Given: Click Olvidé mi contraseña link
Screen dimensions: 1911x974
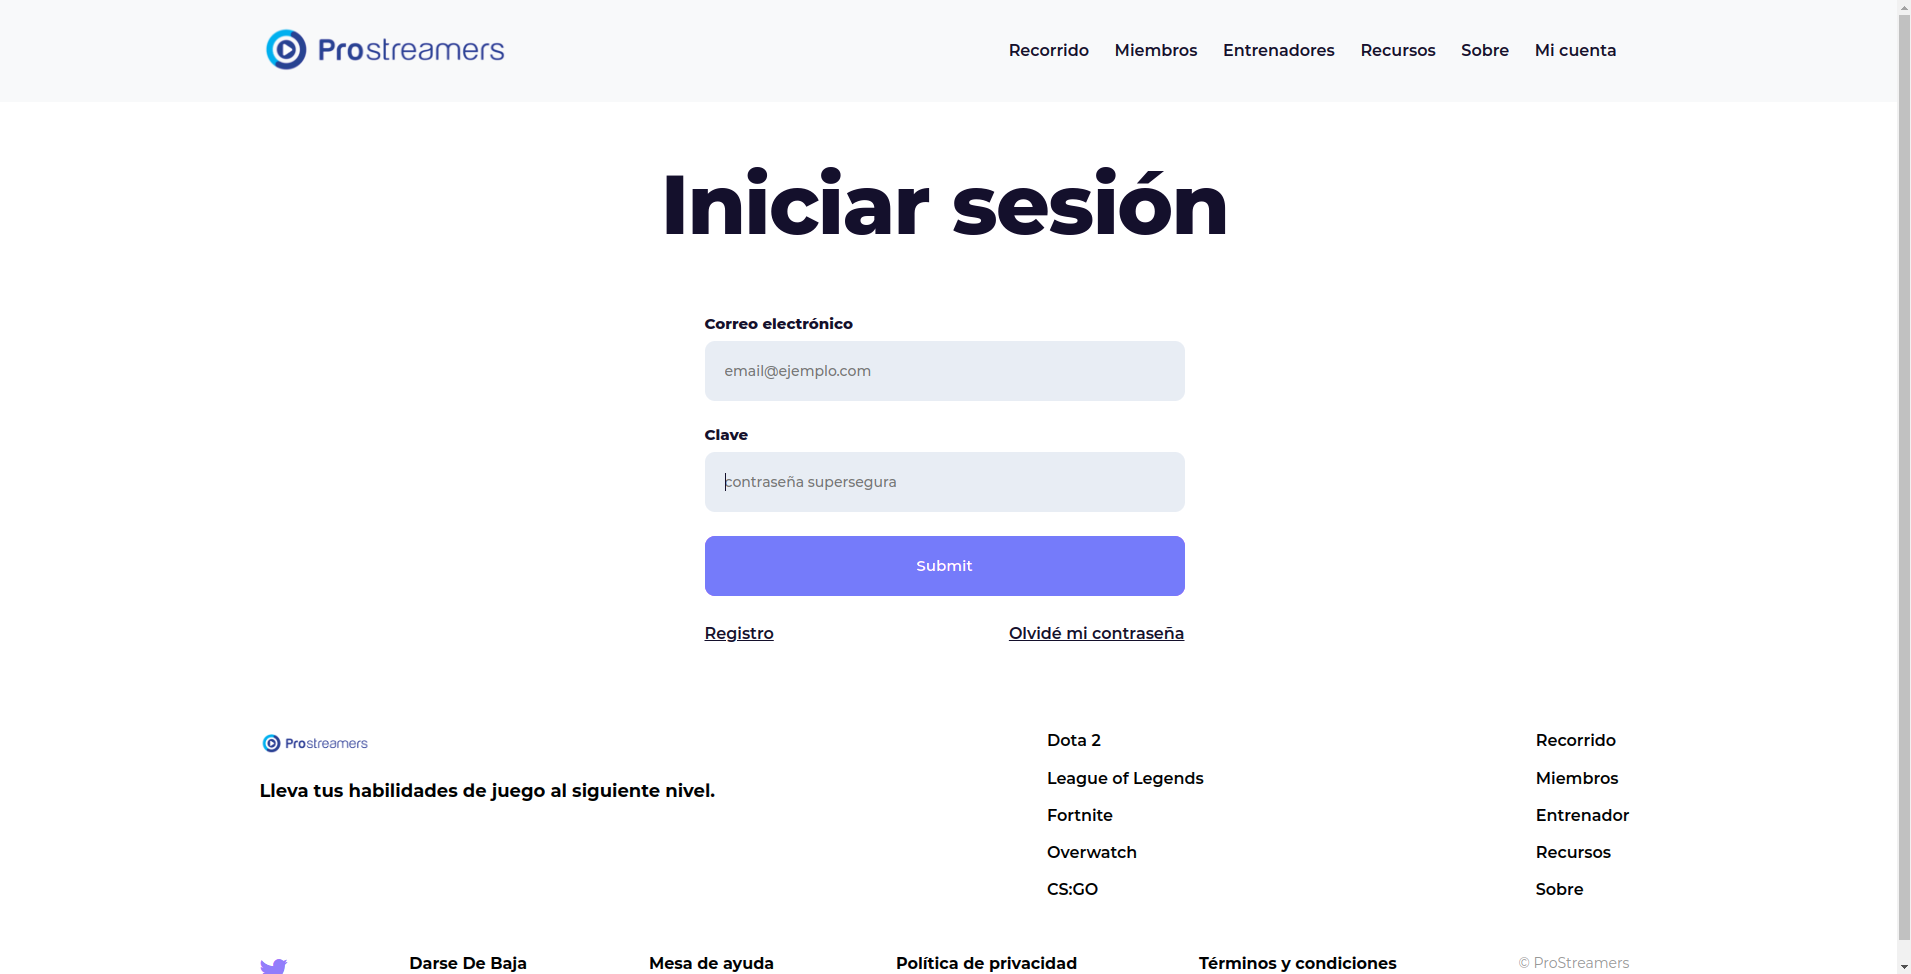Looking at the screenshot, I should pyautogui.click(x=1096, y=633).
